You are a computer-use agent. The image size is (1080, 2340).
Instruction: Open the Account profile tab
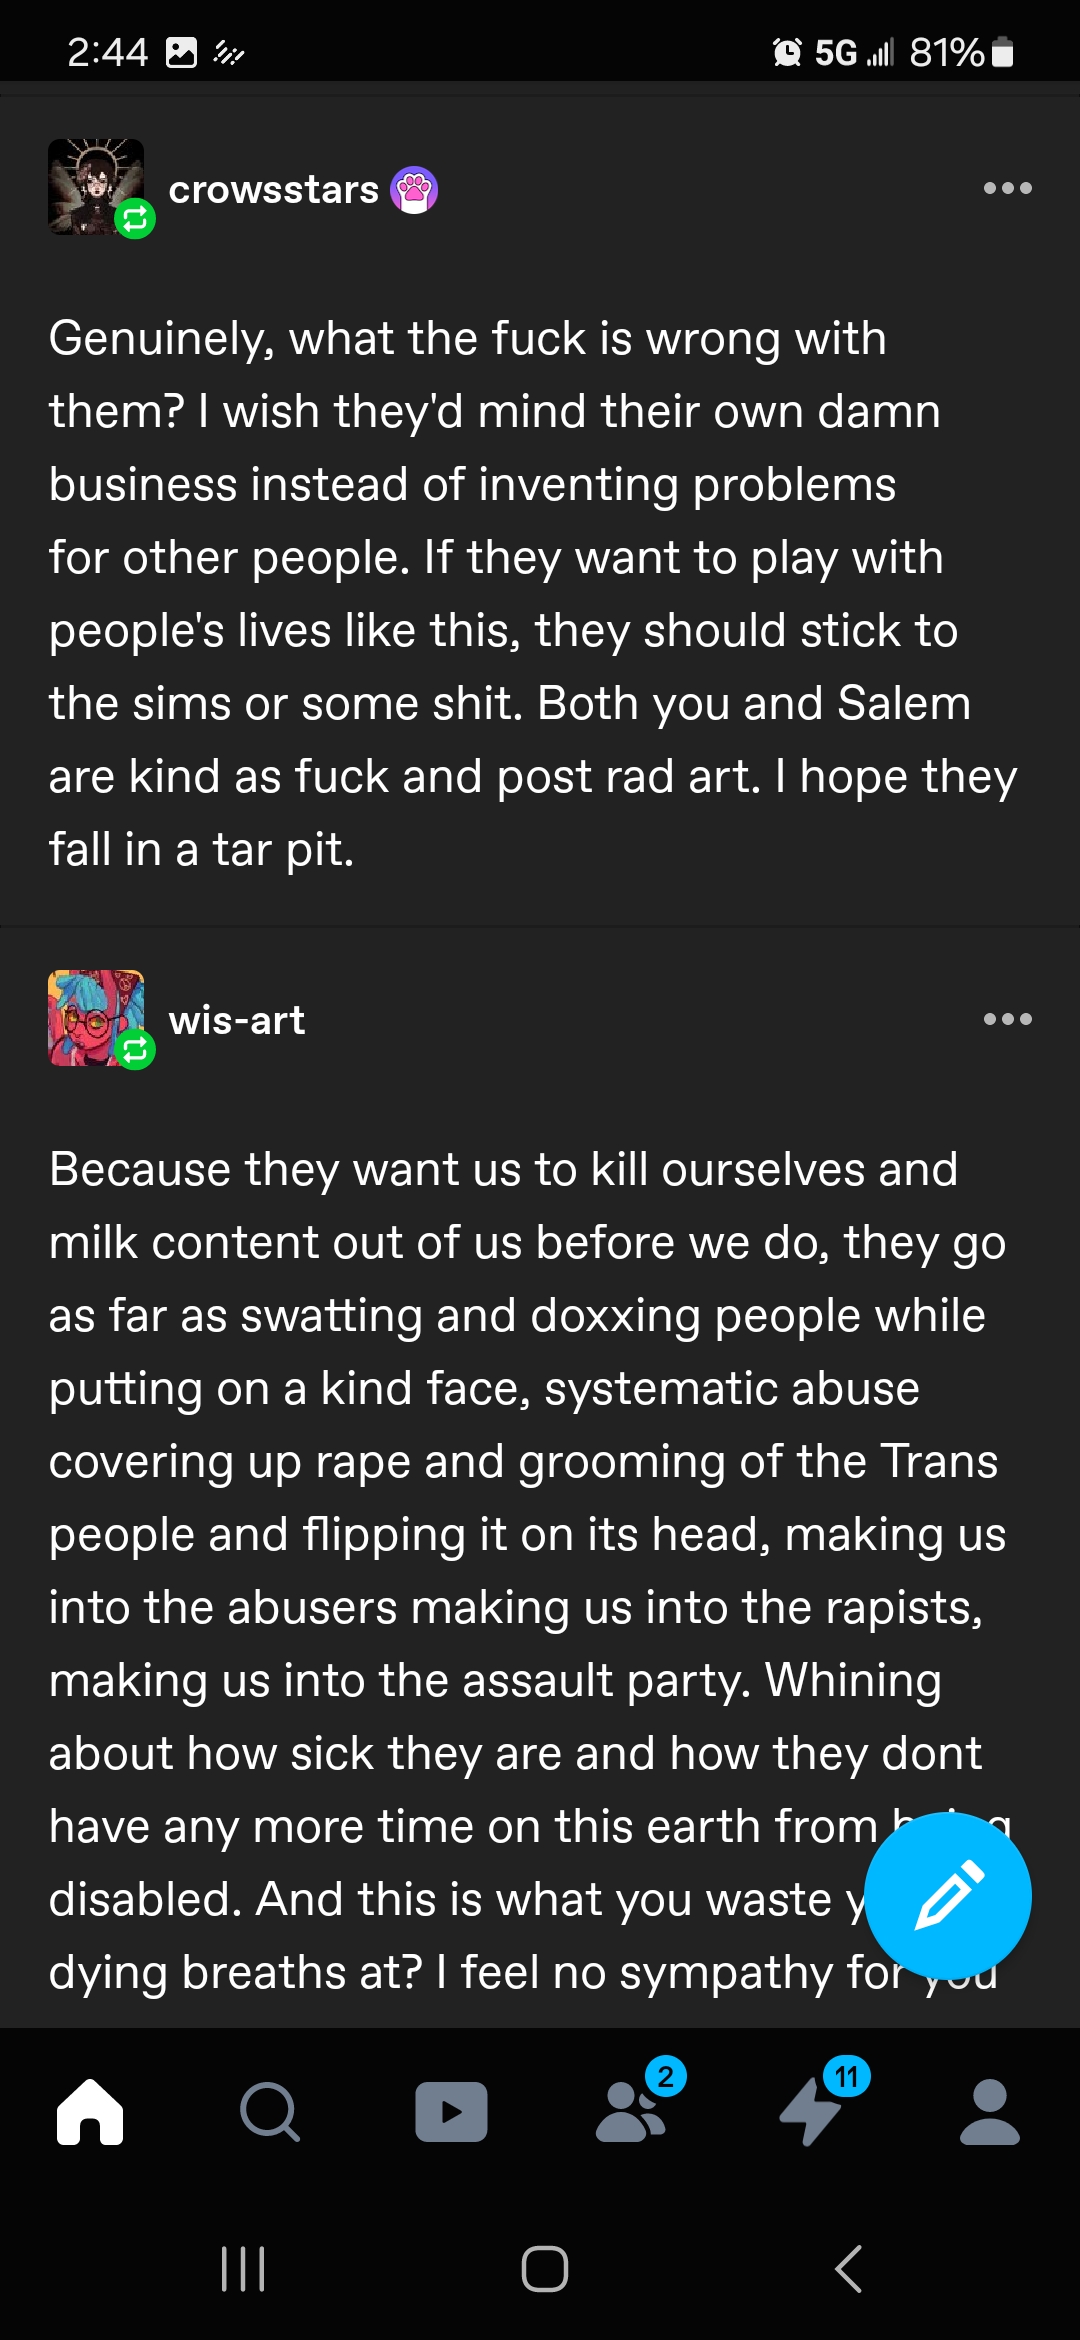(990, 2111)
